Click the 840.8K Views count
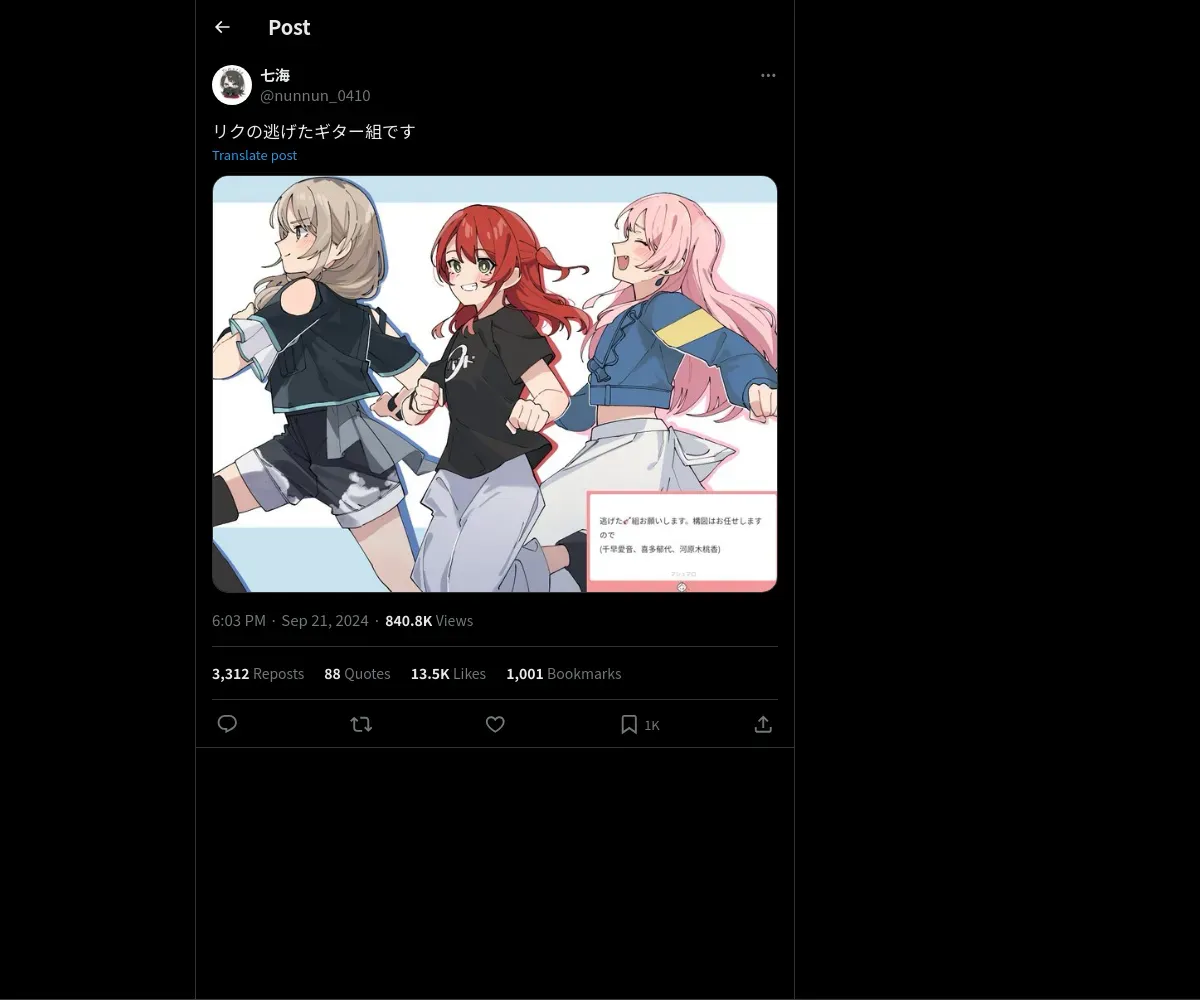Screen dimensions: 1200x1000 tap(429, 621)
